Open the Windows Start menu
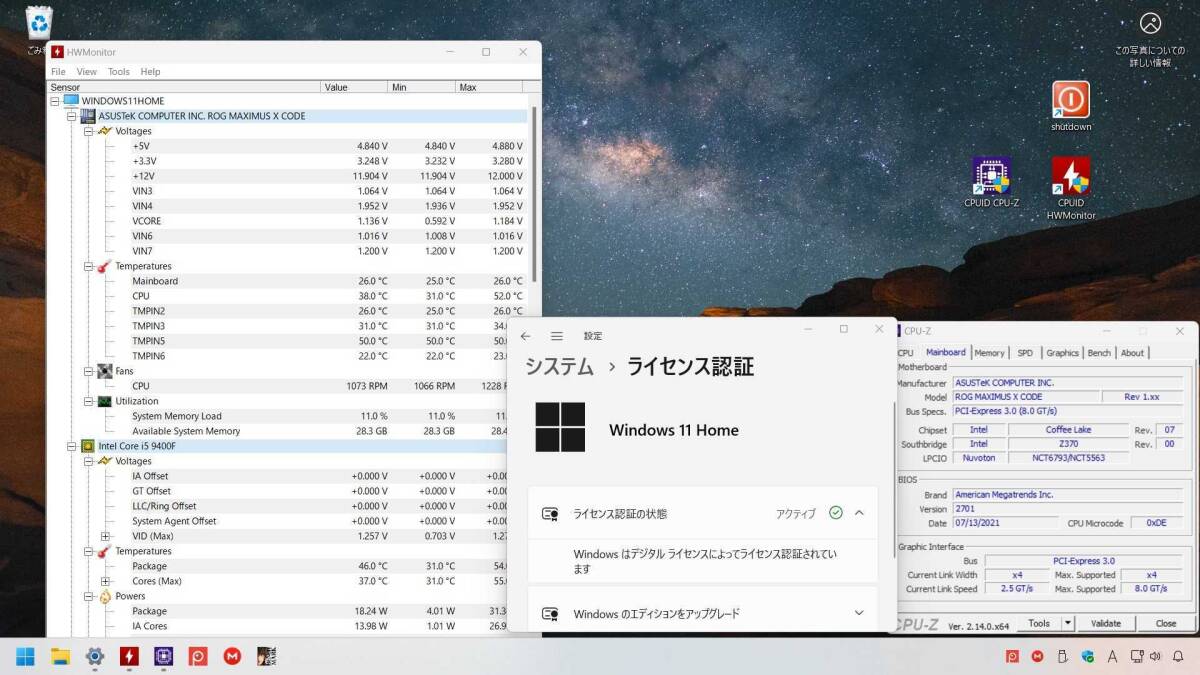Image resolution: width=1200 pixels, height=675 pixels. [25, 656]
